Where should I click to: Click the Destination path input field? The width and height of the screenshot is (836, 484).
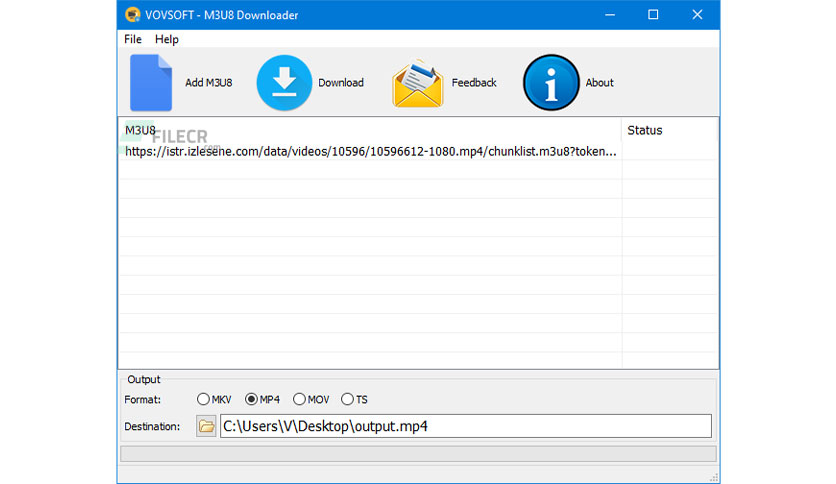coord(465,426)
